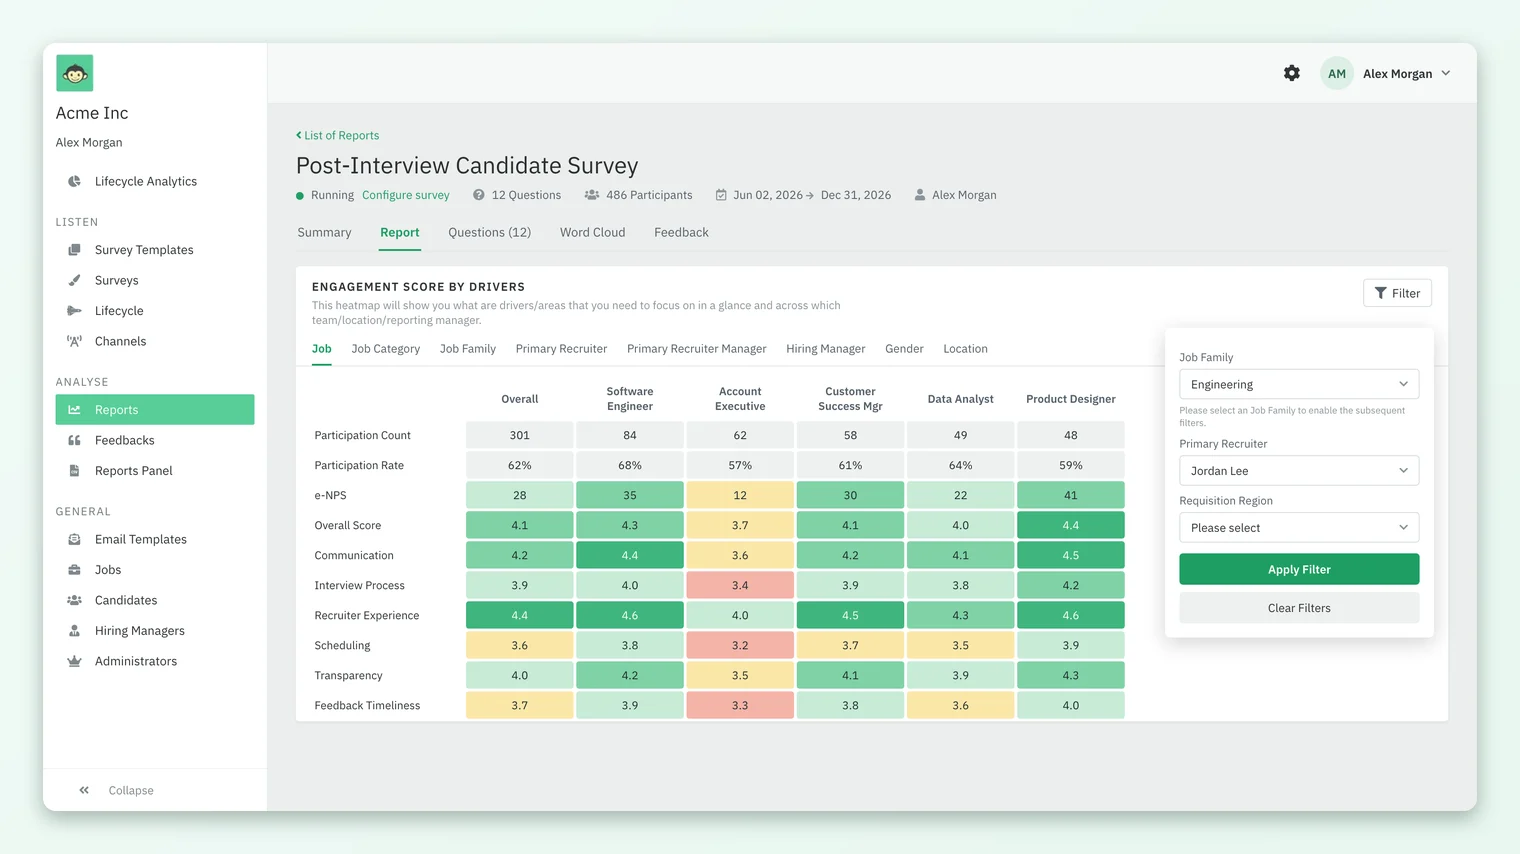Click the Feedback Timeliness row label

click(x=367, y=705)
